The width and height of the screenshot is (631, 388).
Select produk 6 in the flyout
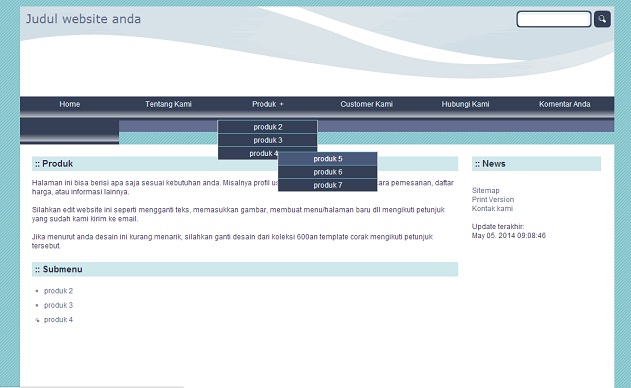click(328, 172)
